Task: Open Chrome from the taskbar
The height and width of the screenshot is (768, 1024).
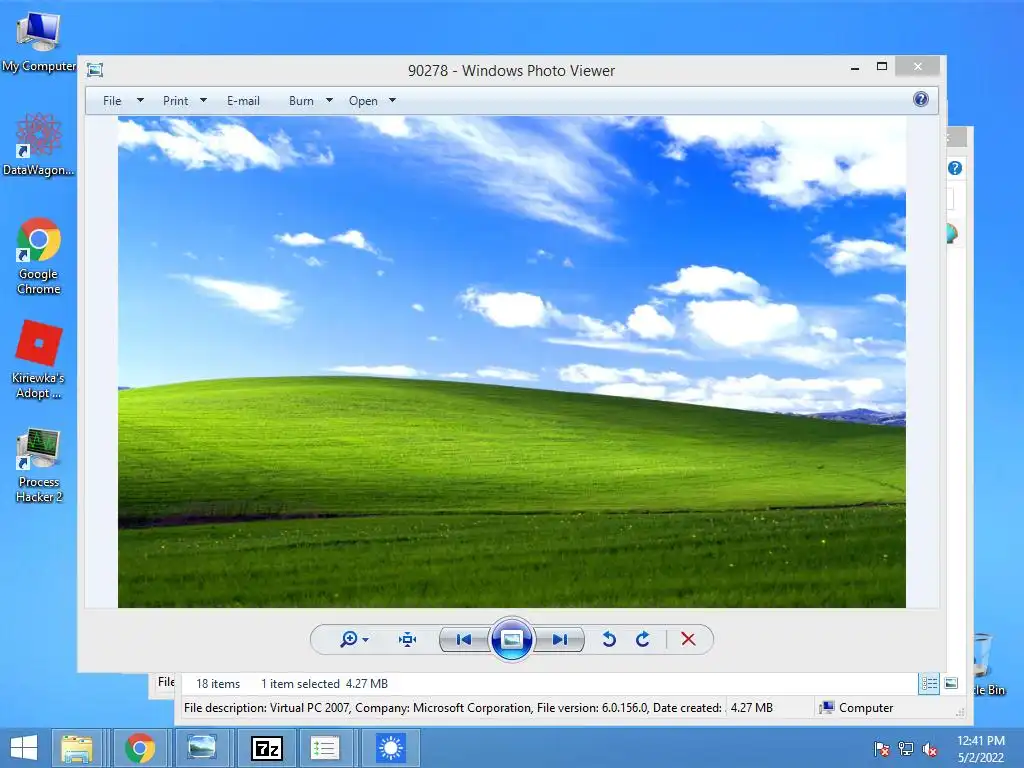Action: pos(140,748)
